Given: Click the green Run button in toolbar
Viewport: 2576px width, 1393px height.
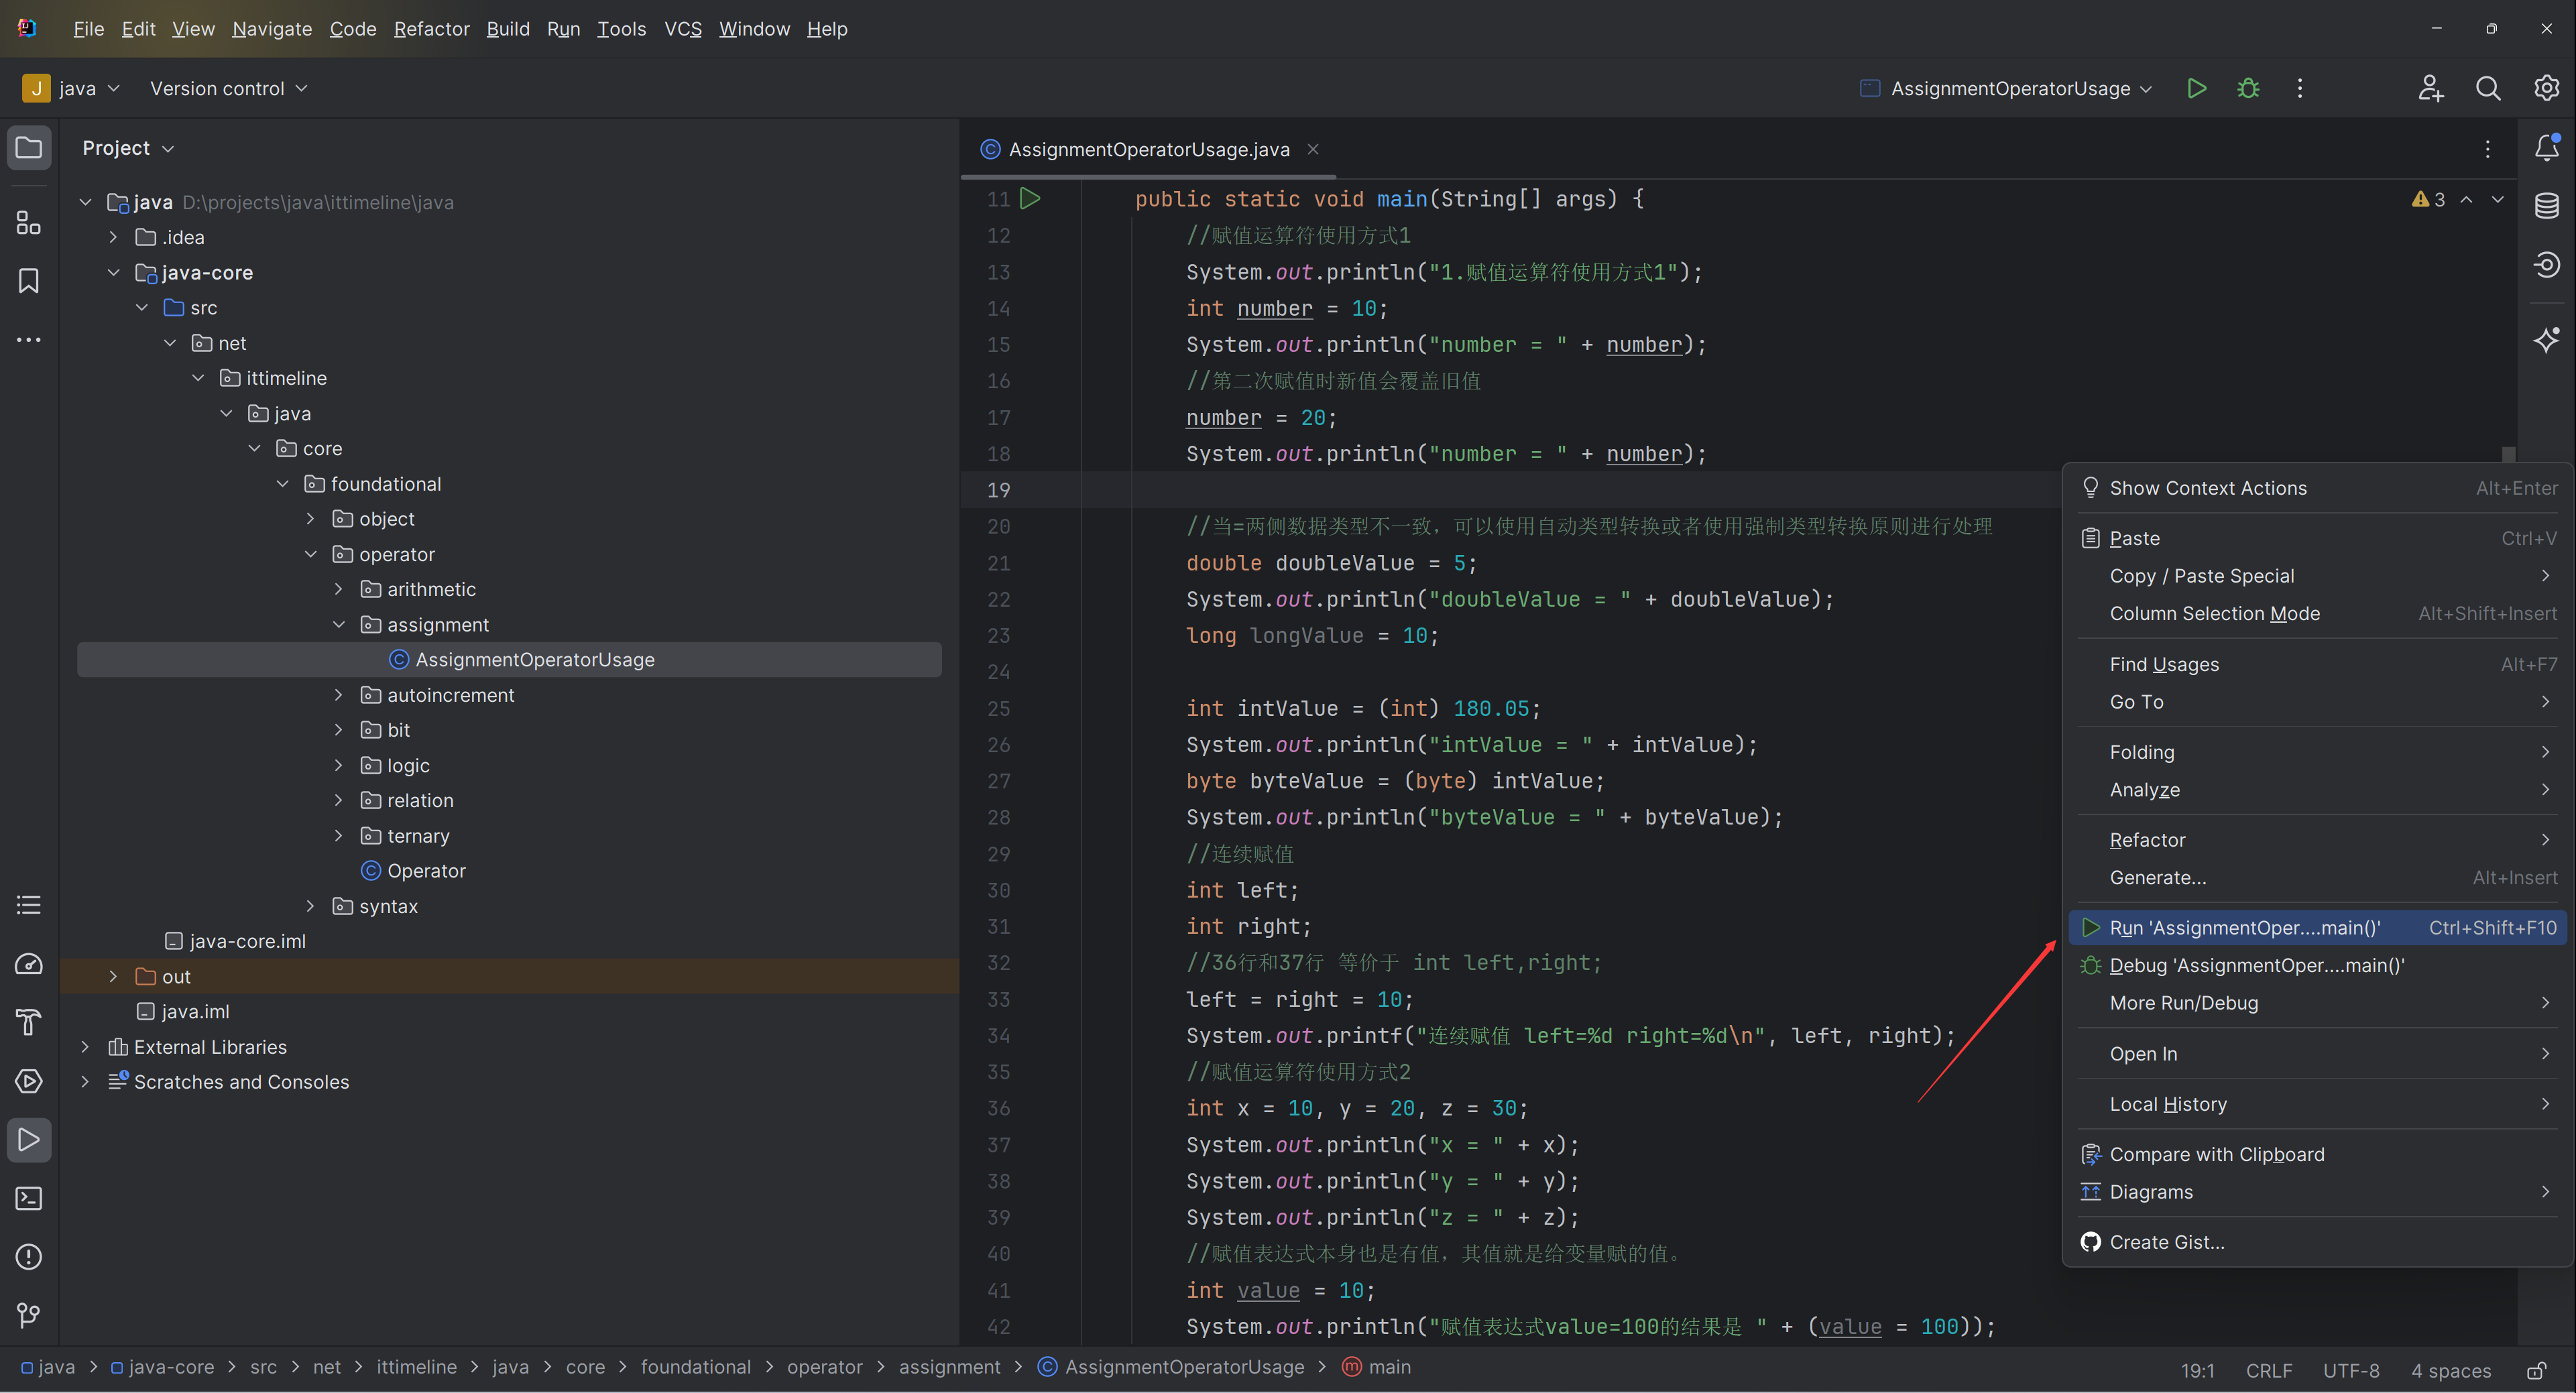Looking at the screenshot, I should (2196, 88).
